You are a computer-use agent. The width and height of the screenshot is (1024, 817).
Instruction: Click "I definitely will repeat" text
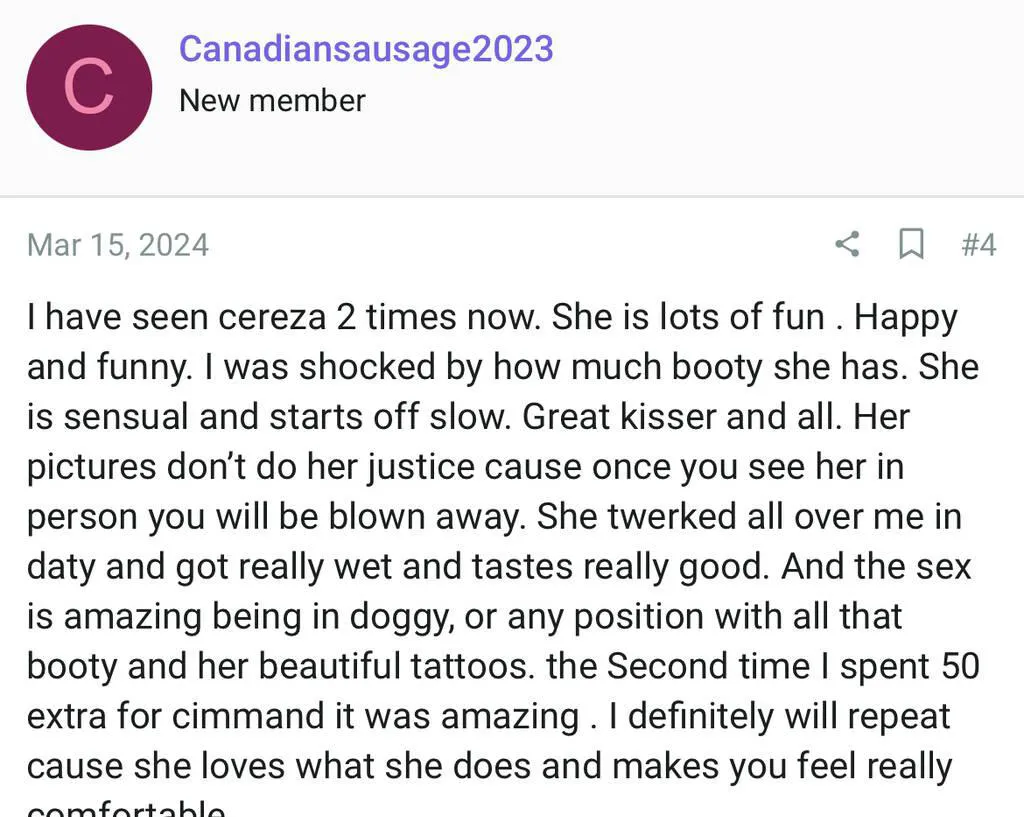(x=776, y=716)
